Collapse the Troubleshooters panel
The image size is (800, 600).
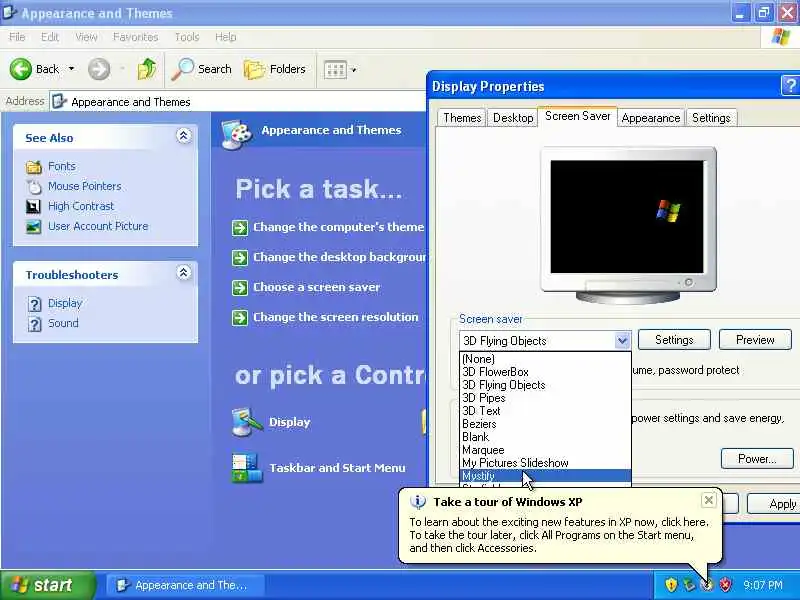click(x=184, y=272)
